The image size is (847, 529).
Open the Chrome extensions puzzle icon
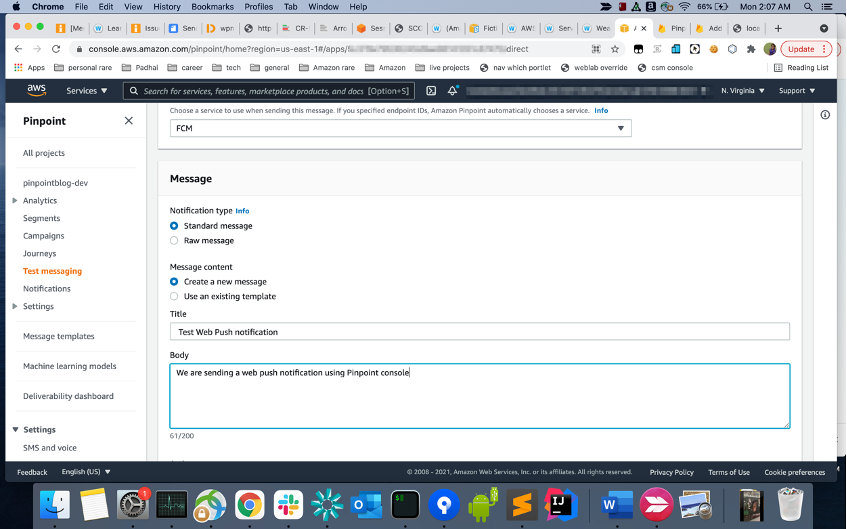point(751,49)
